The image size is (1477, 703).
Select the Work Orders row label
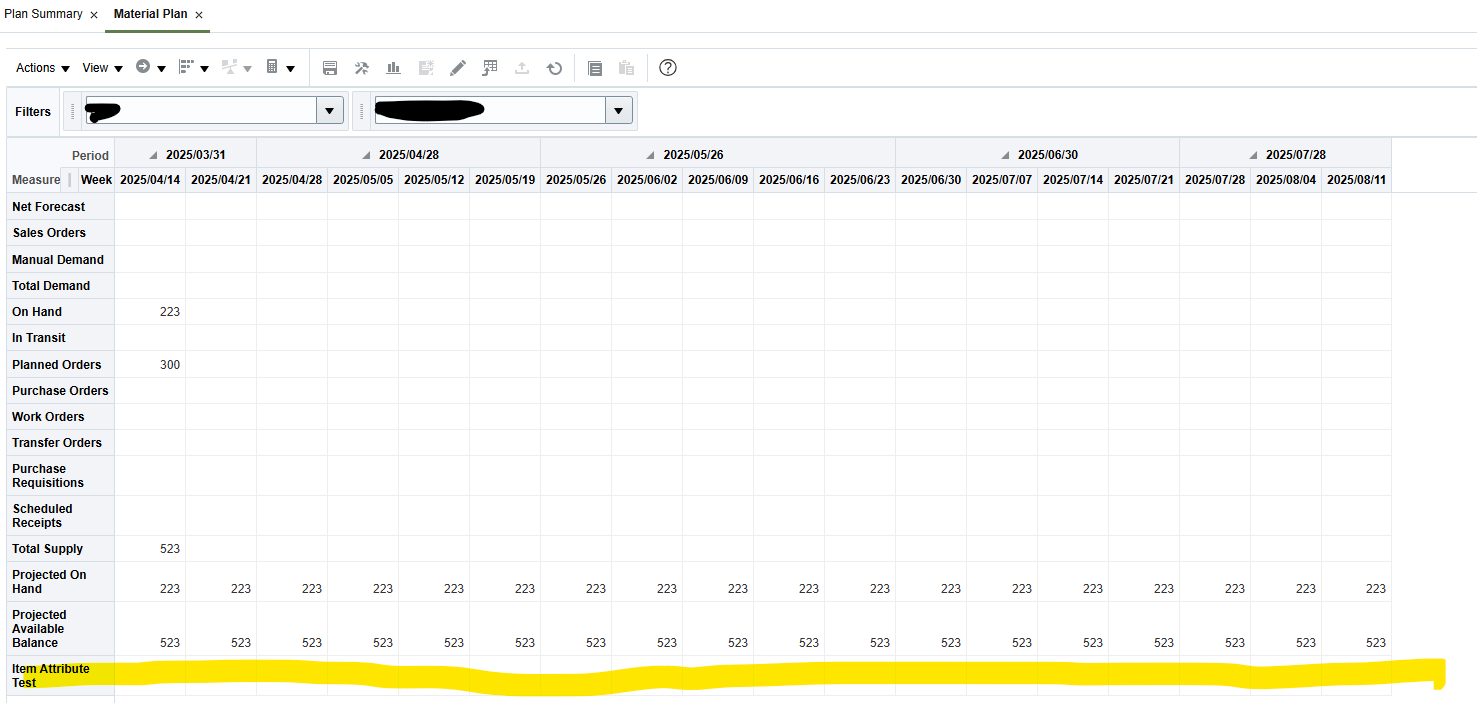point(48,416)
